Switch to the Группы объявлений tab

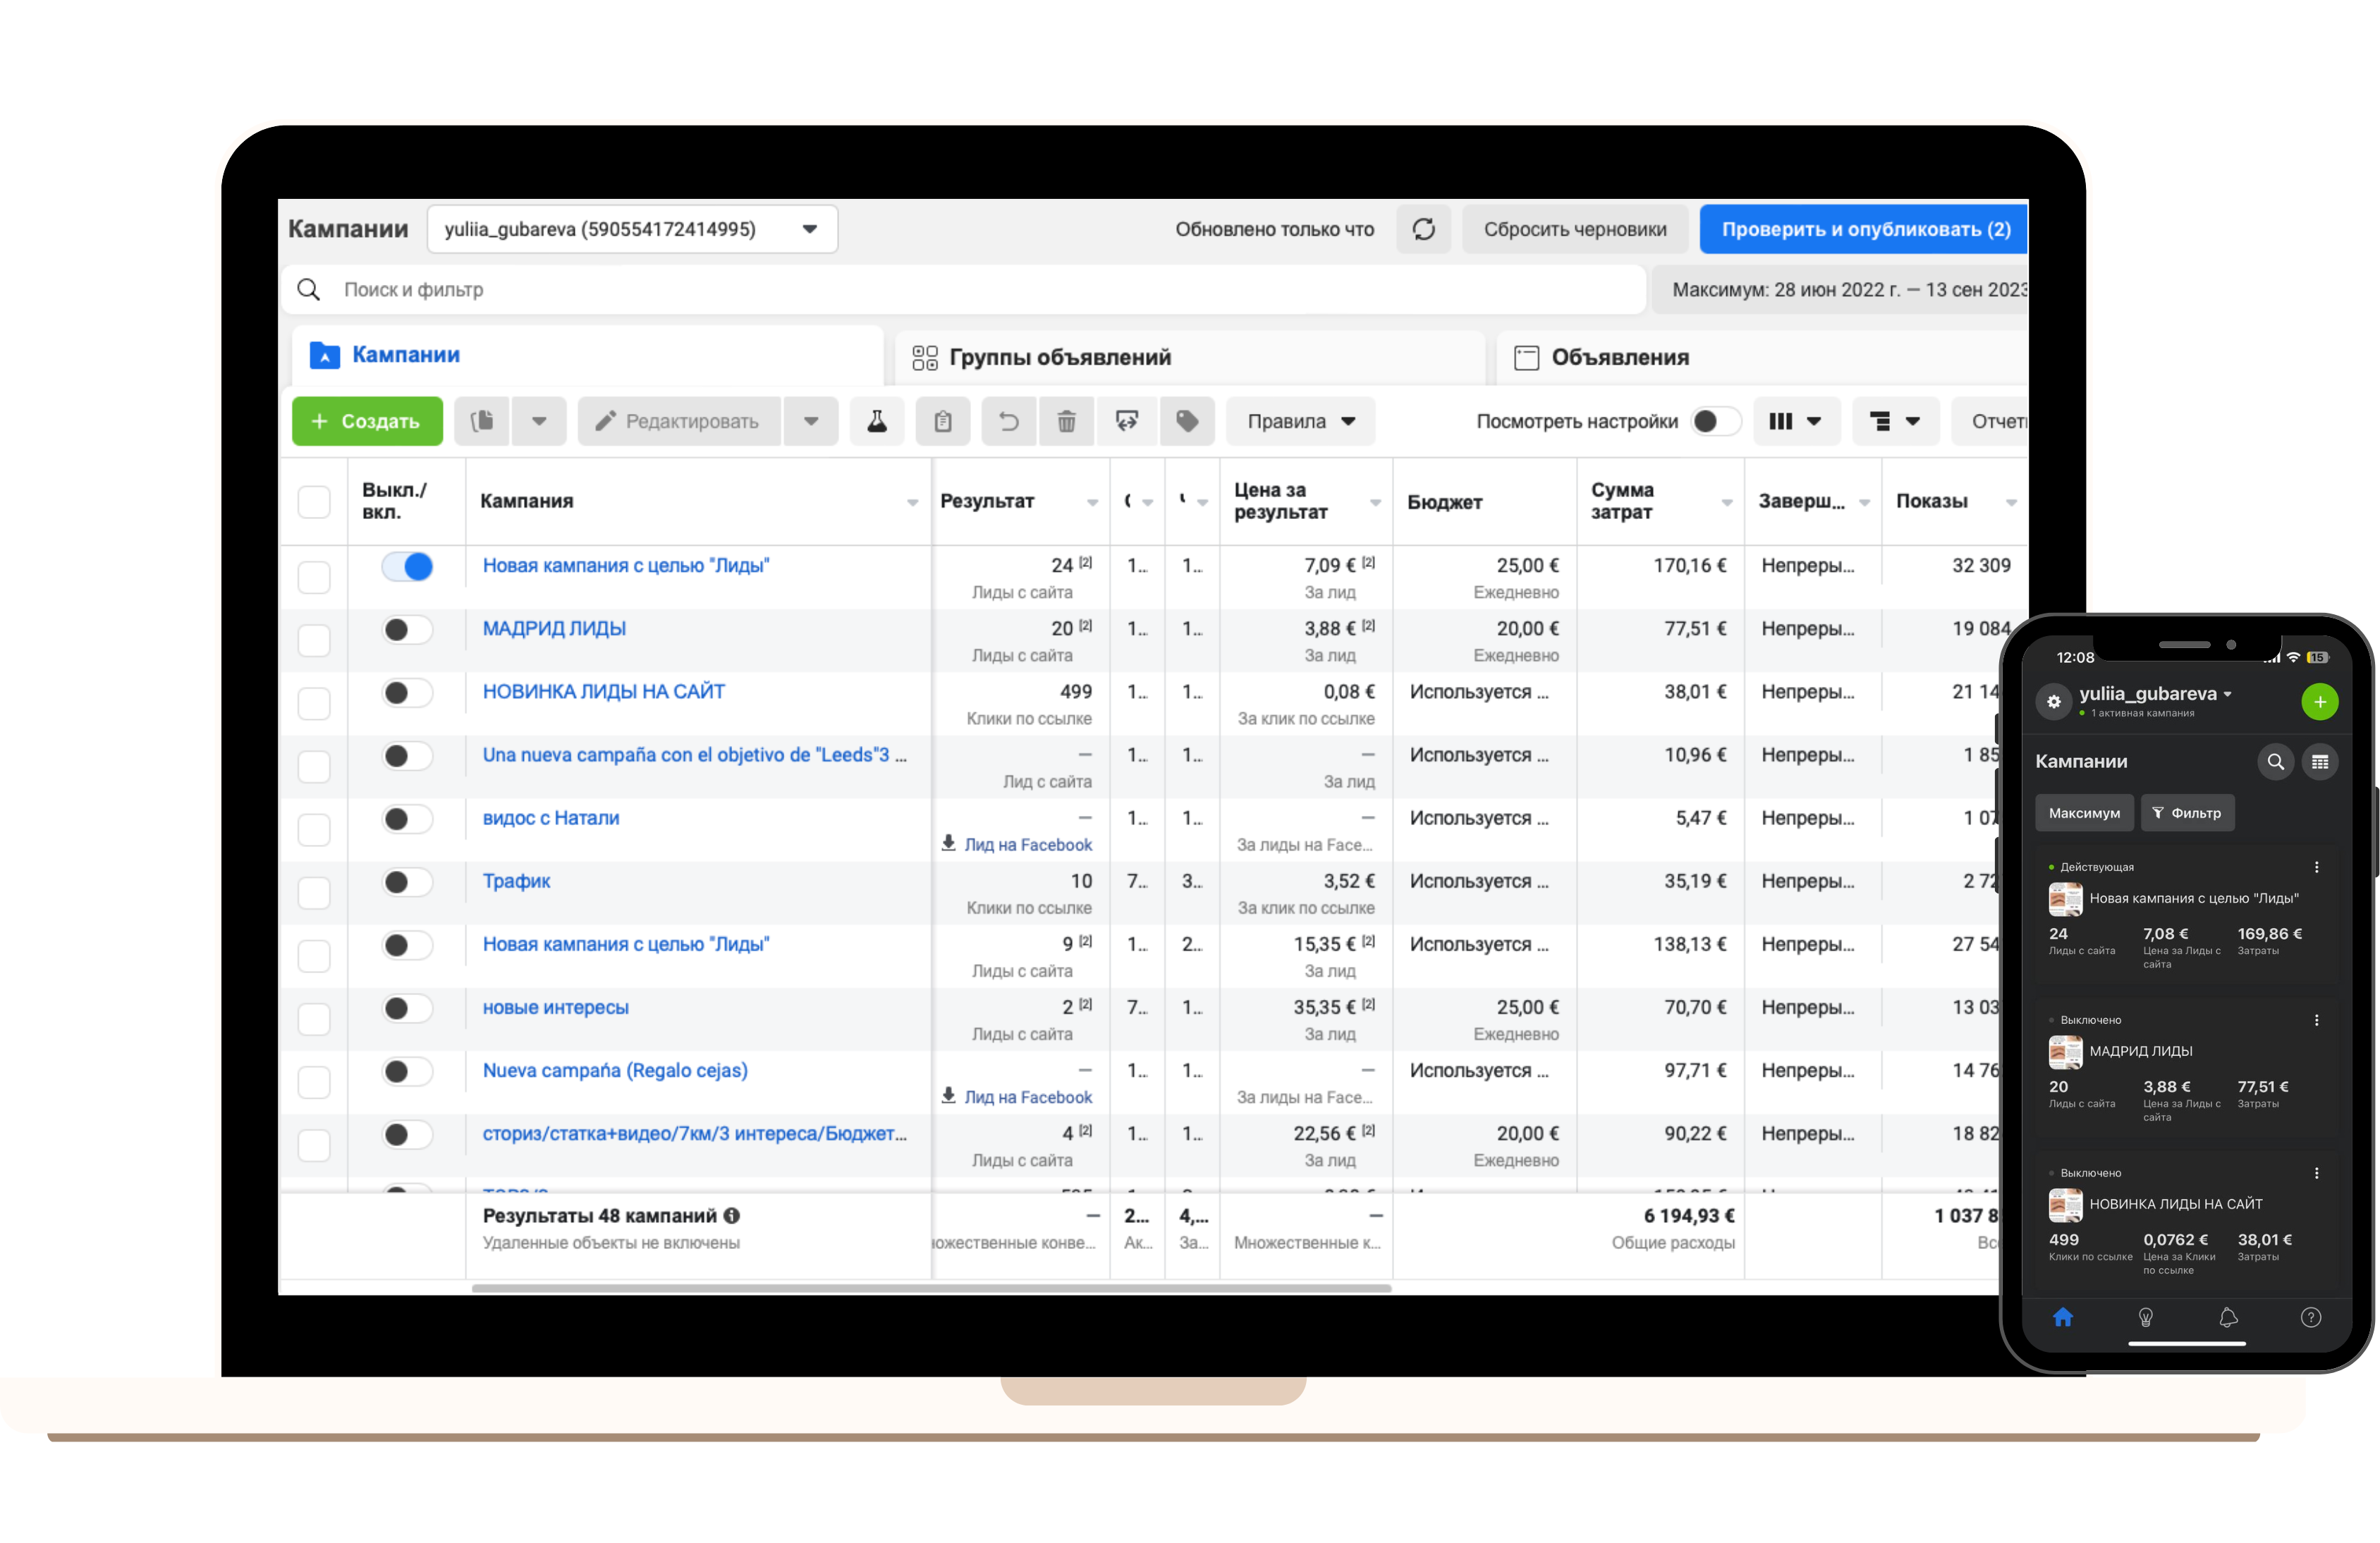point(1059,357)
